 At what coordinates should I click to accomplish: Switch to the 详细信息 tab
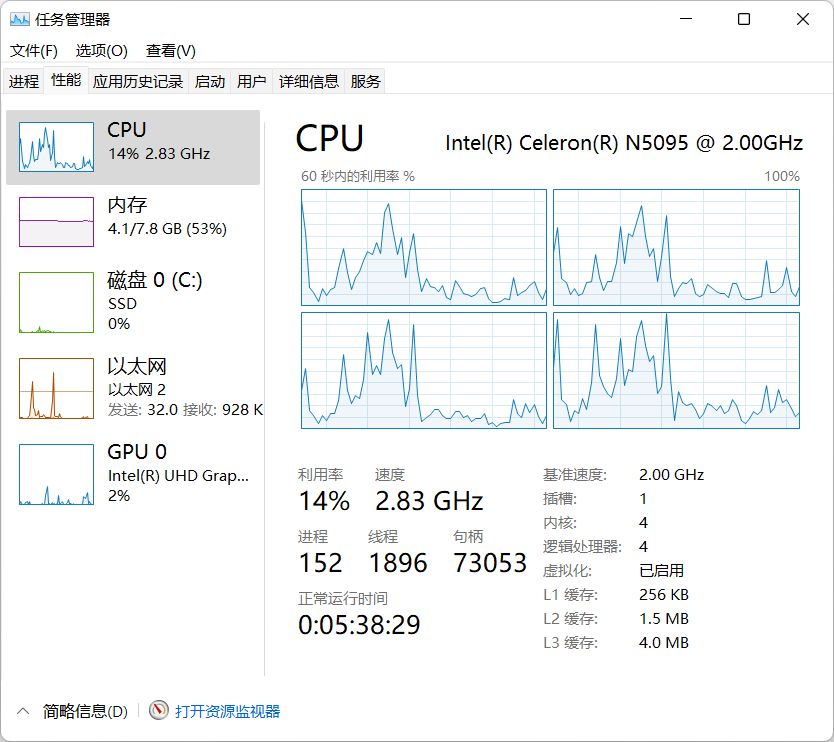tap(306, 81)
